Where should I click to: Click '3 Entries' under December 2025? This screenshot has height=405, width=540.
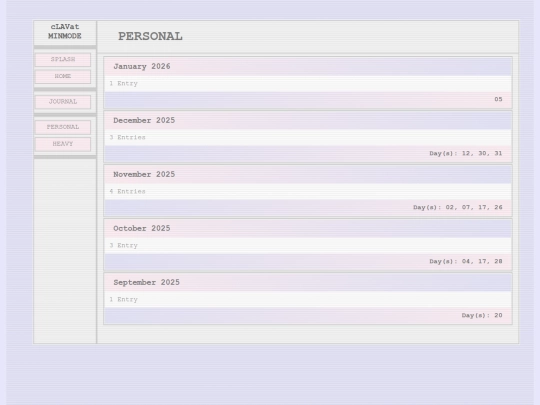point(127,137)
